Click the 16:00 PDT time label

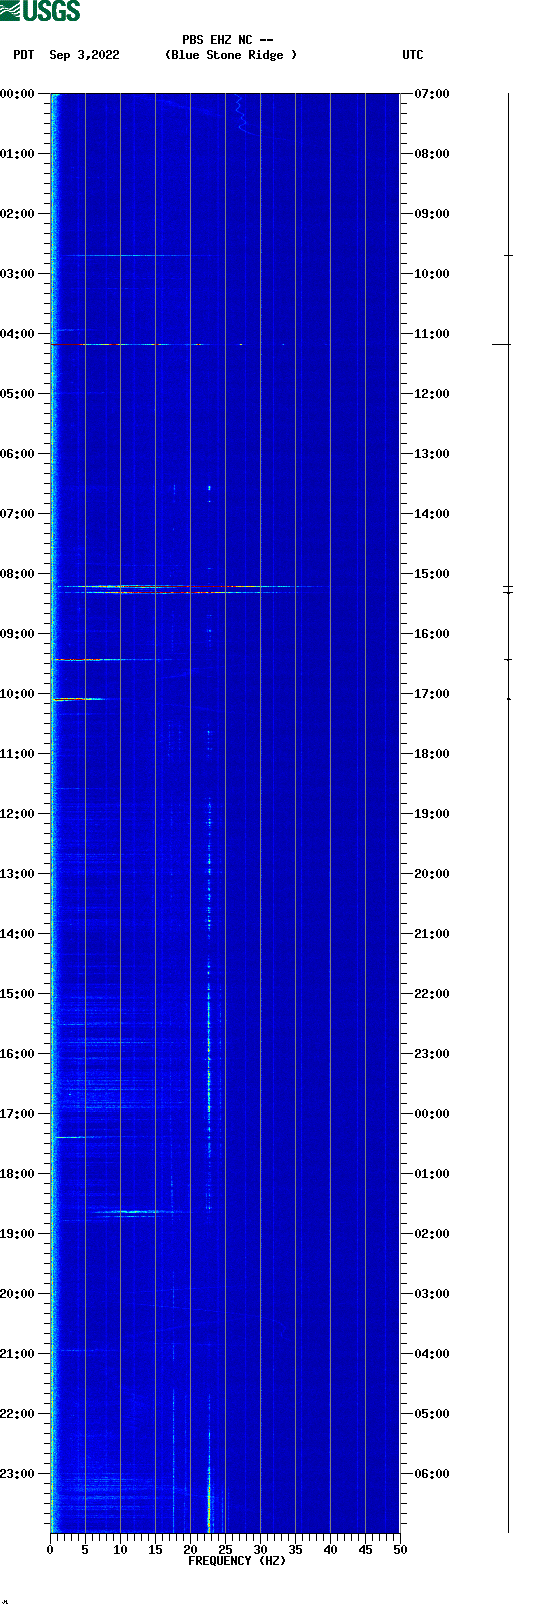[18, 1054]
